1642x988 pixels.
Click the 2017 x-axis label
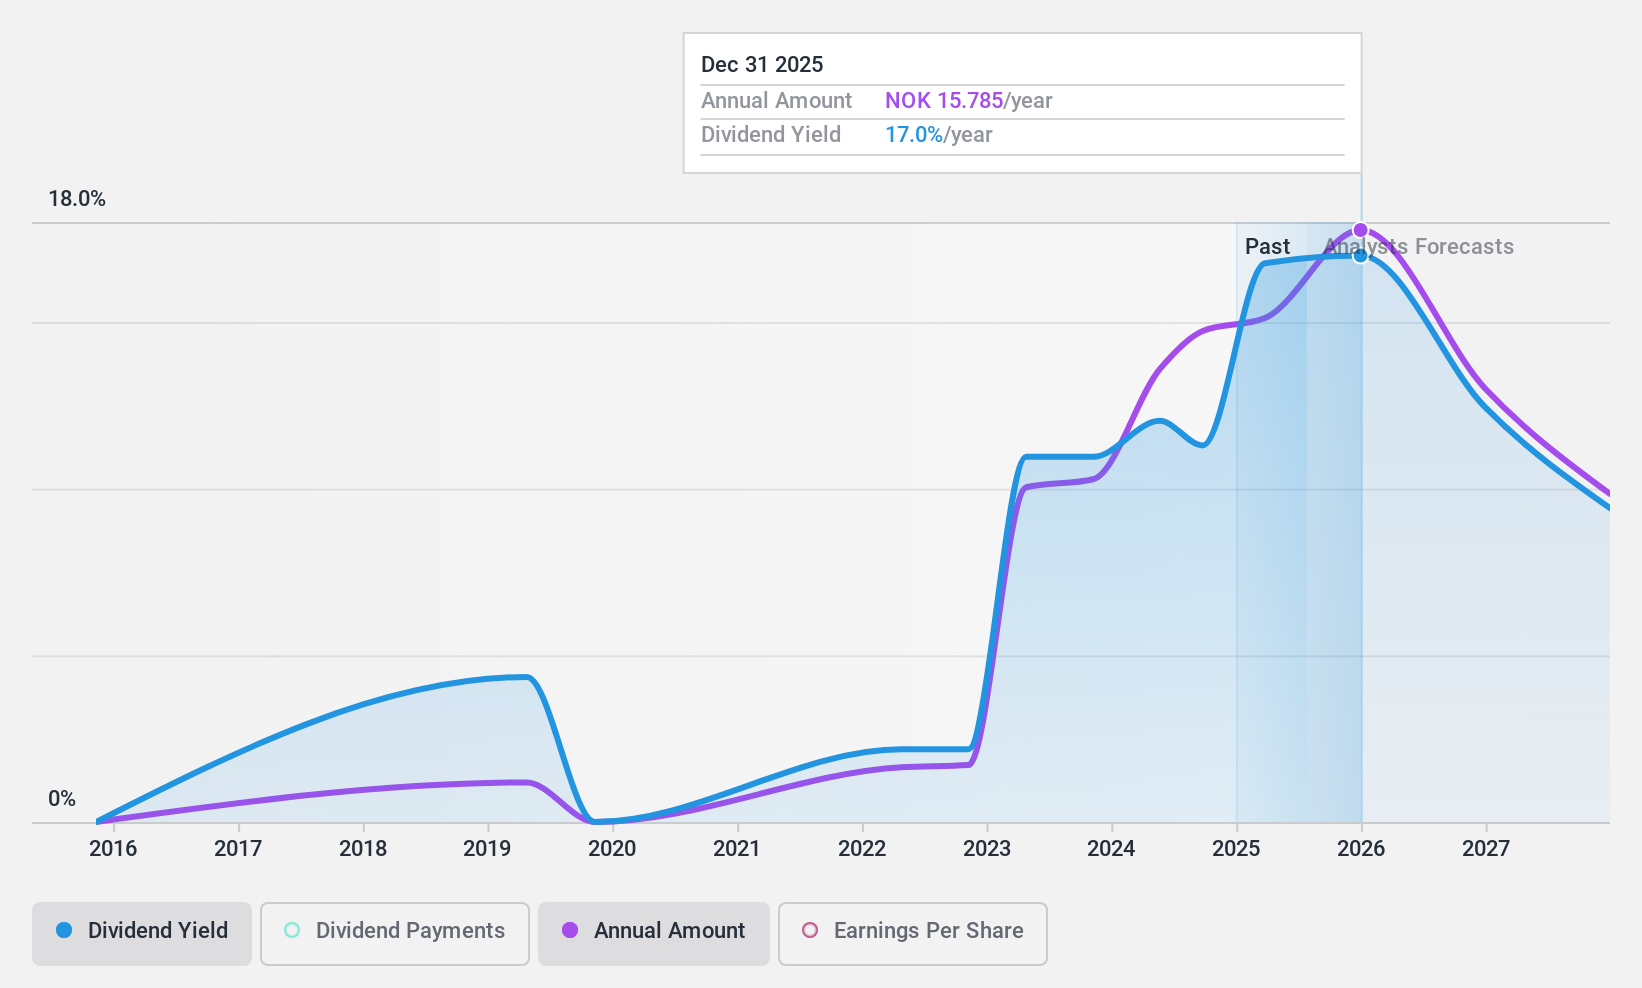[238, 848]
